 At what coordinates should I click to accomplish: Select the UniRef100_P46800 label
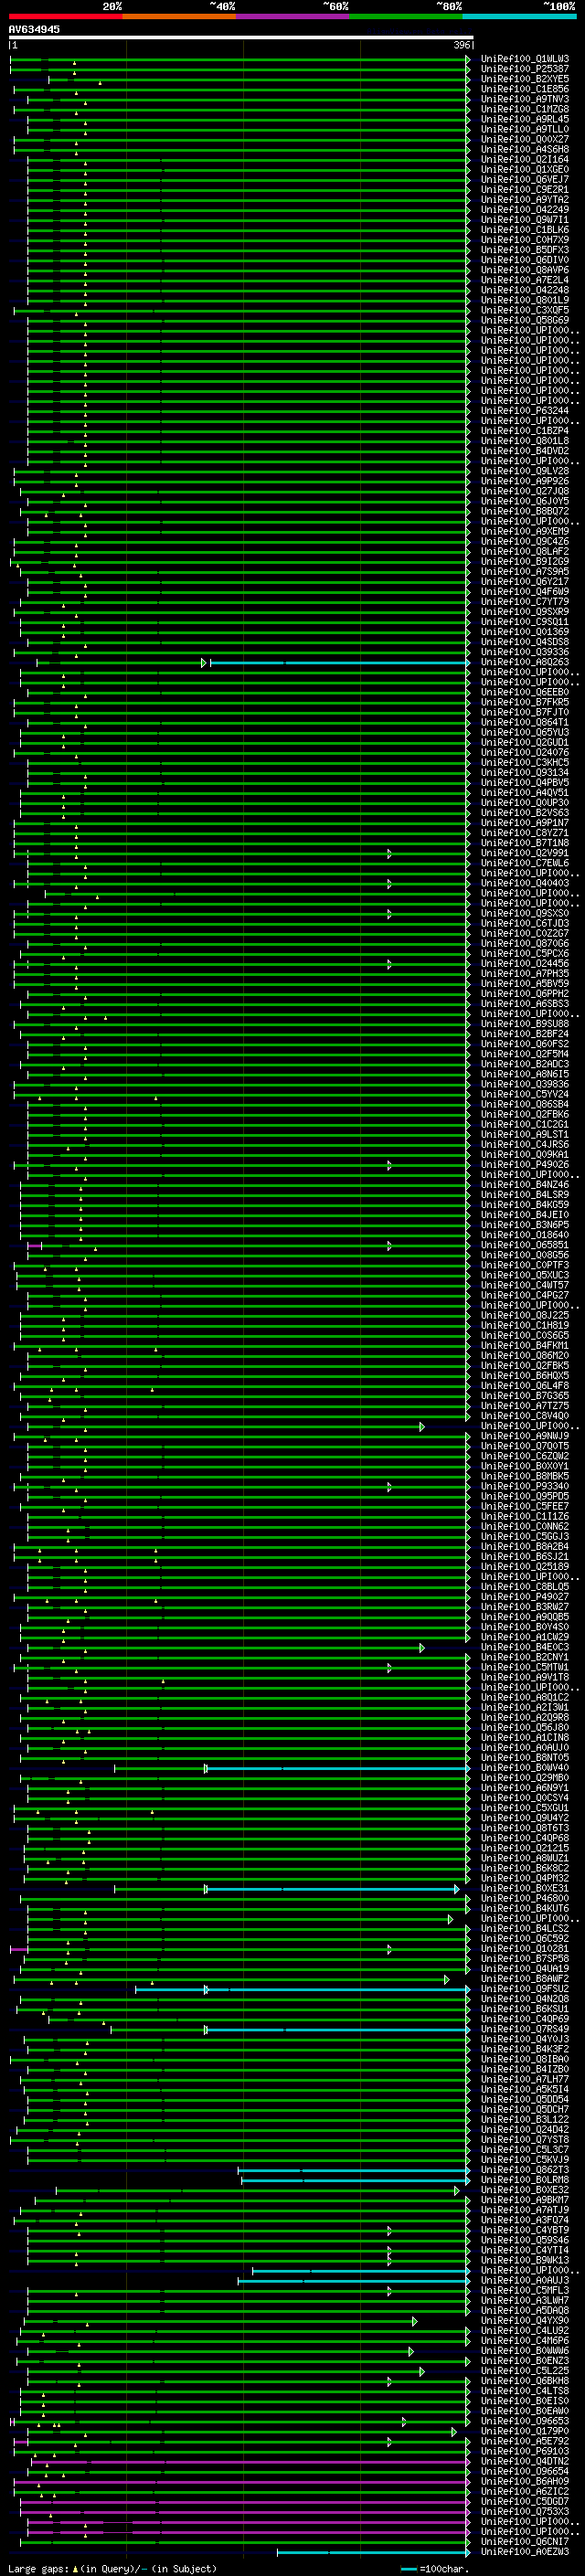coord(525,1898)
